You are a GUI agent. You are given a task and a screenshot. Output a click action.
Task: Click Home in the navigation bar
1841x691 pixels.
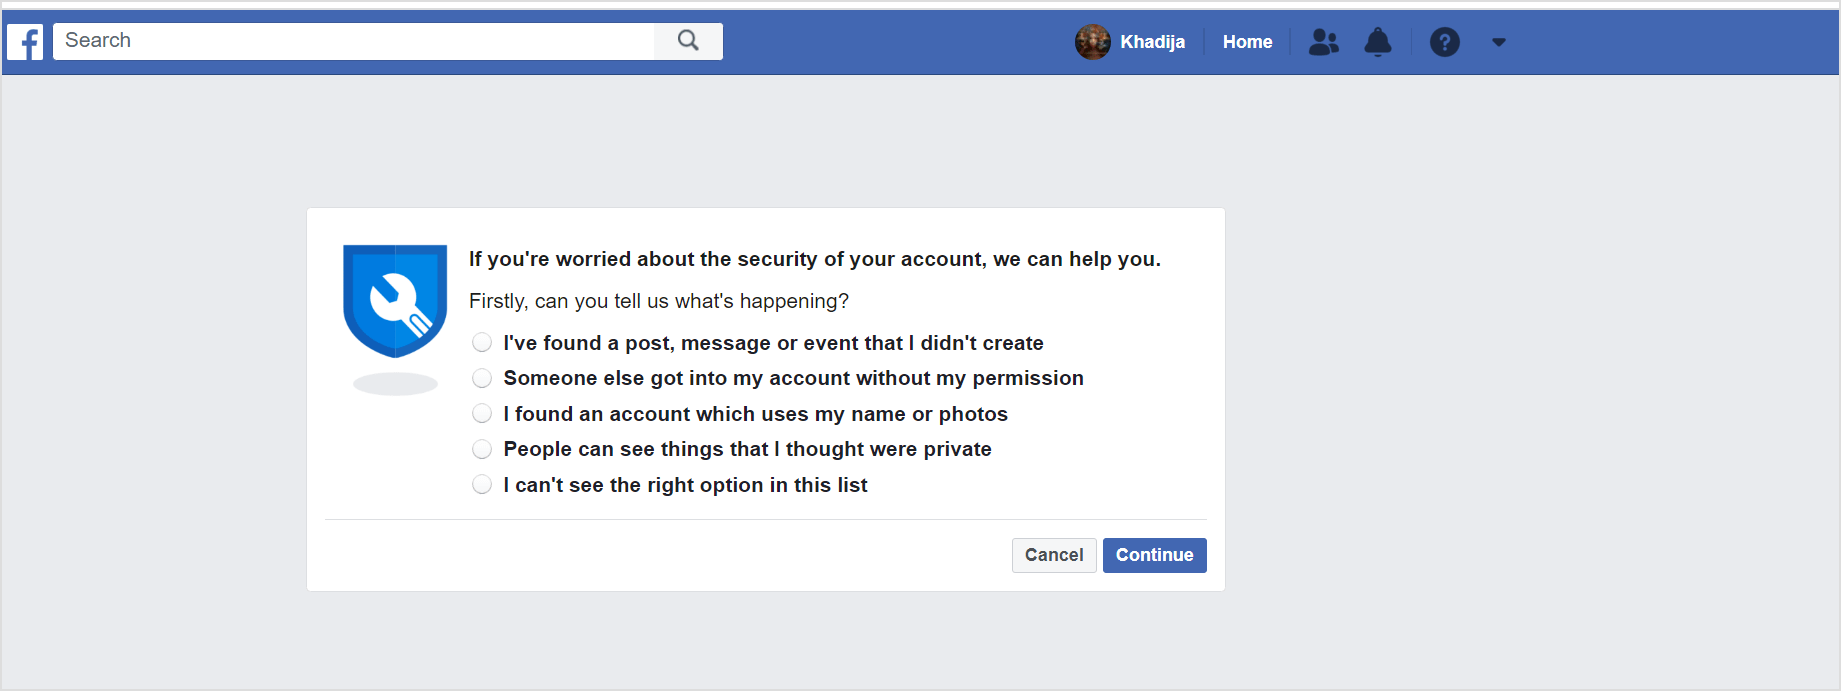point(1247,41)
